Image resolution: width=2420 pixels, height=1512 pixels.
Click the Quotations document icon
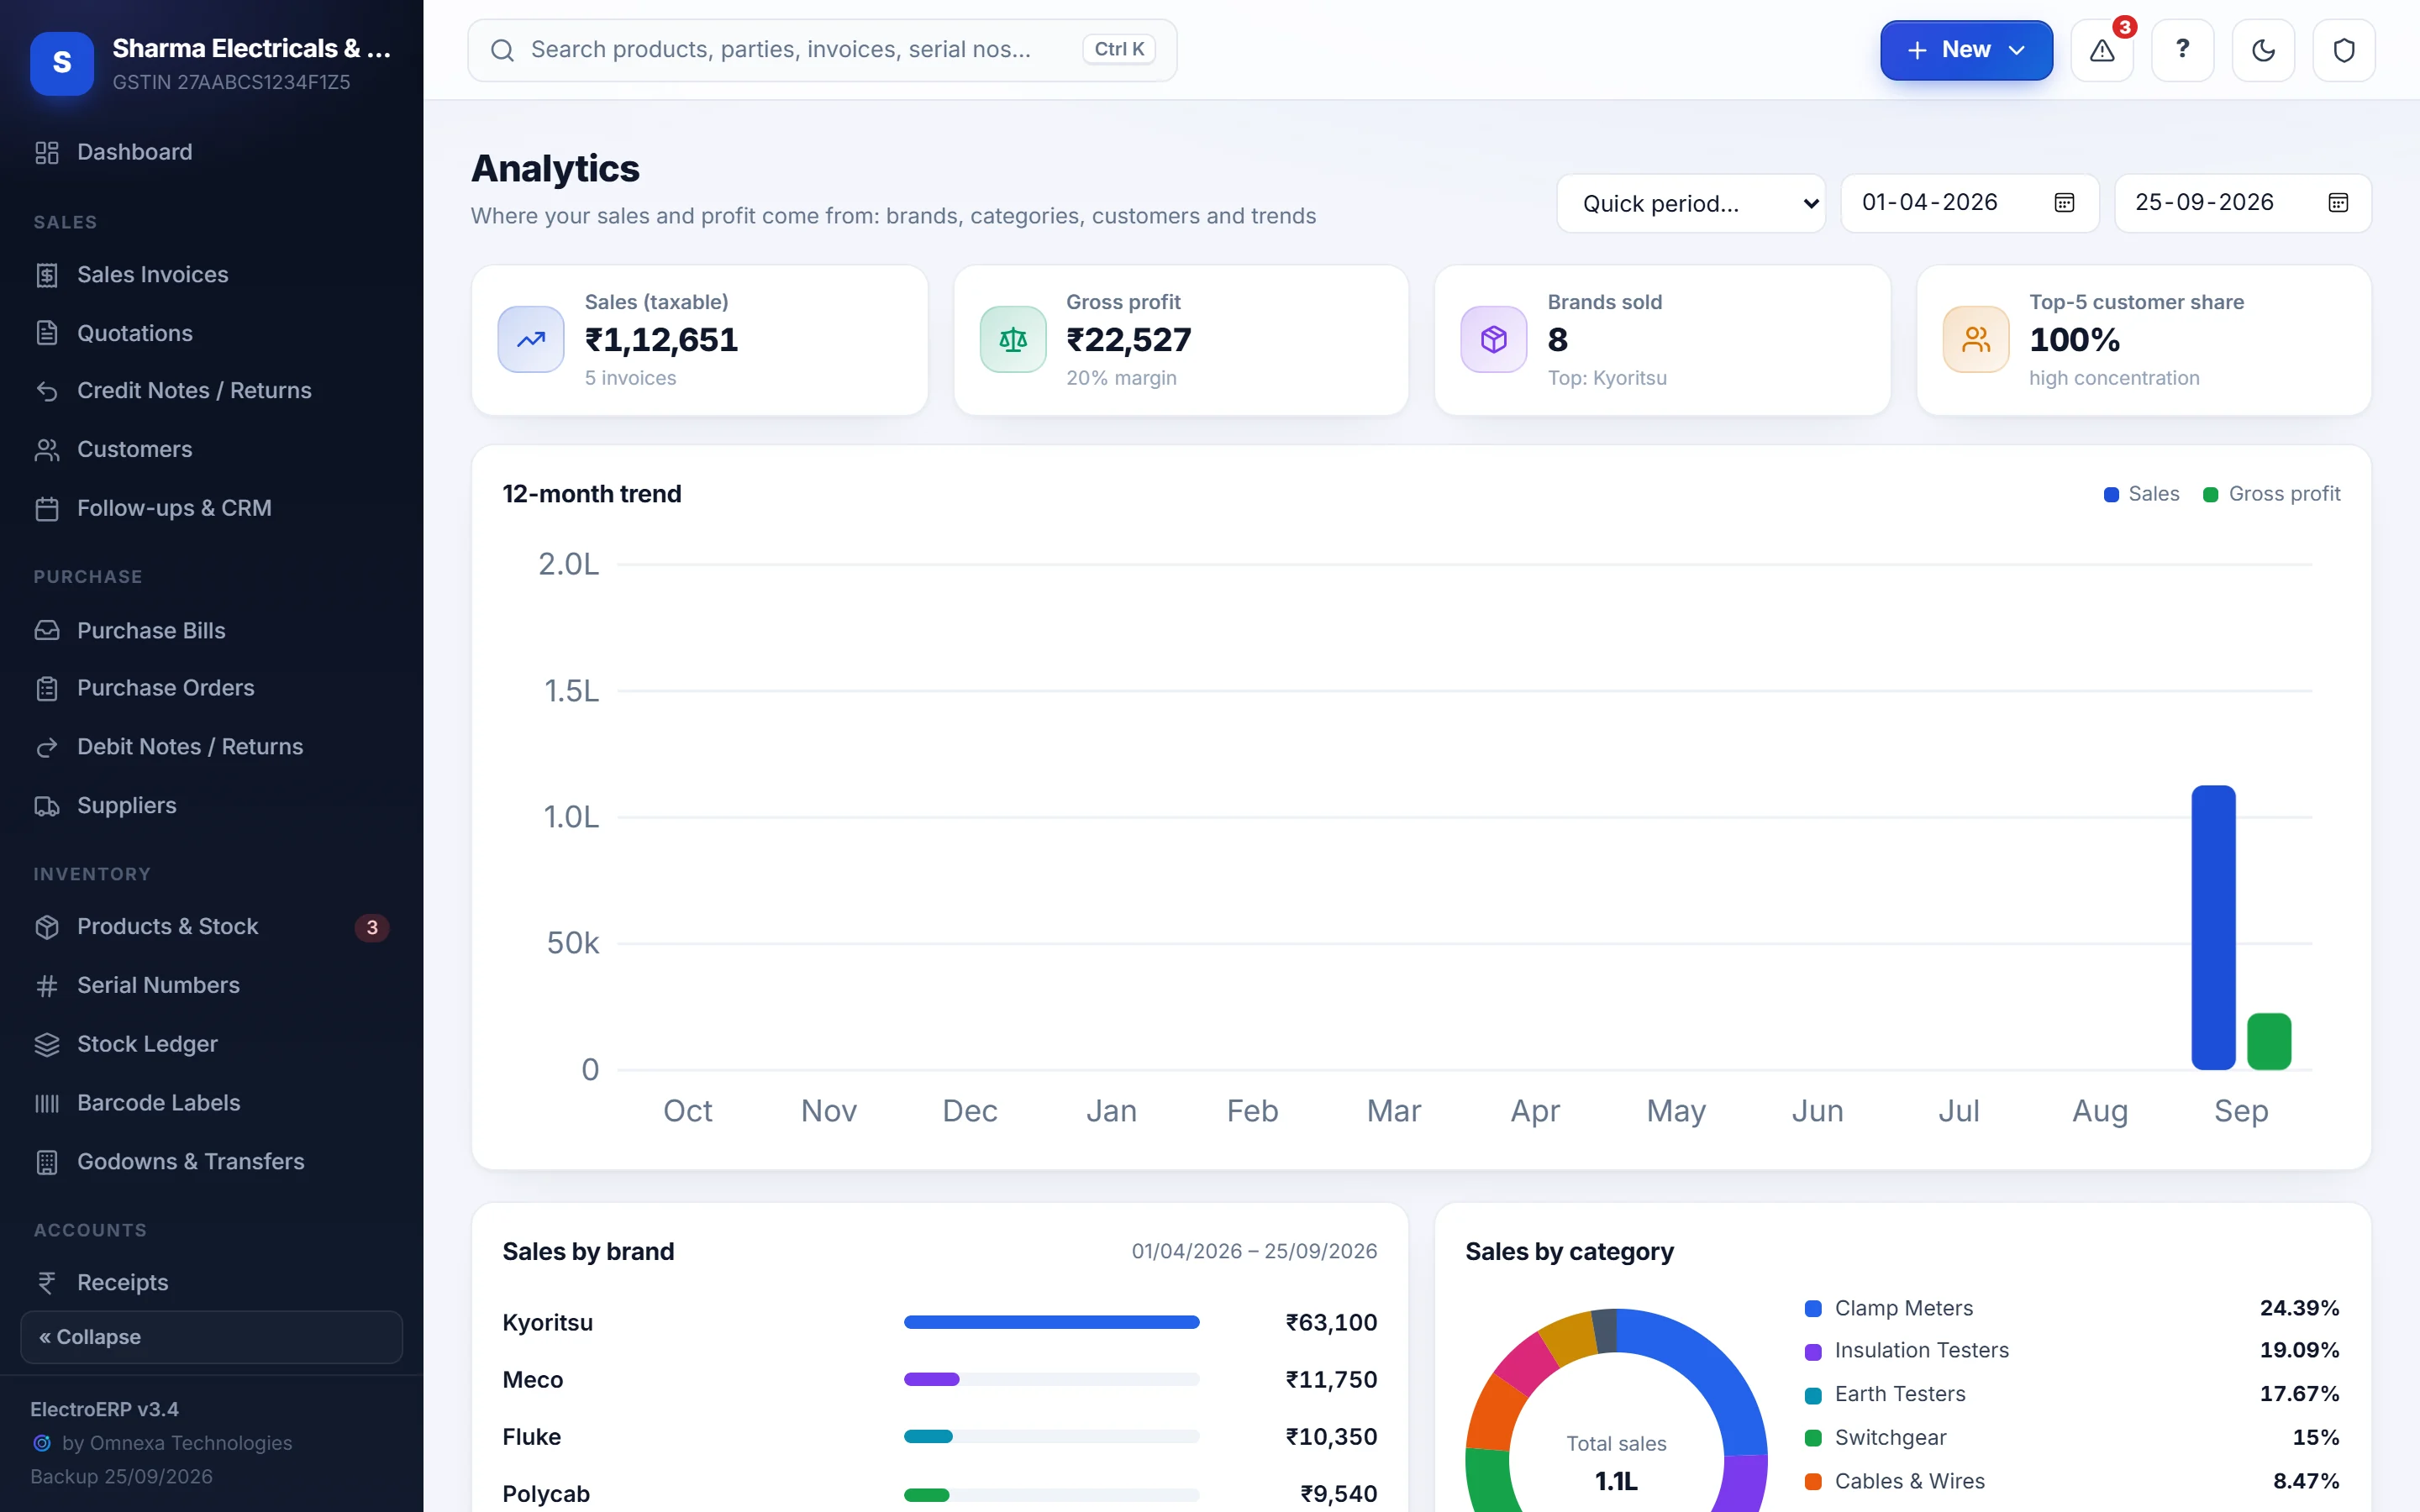(47, 333)
